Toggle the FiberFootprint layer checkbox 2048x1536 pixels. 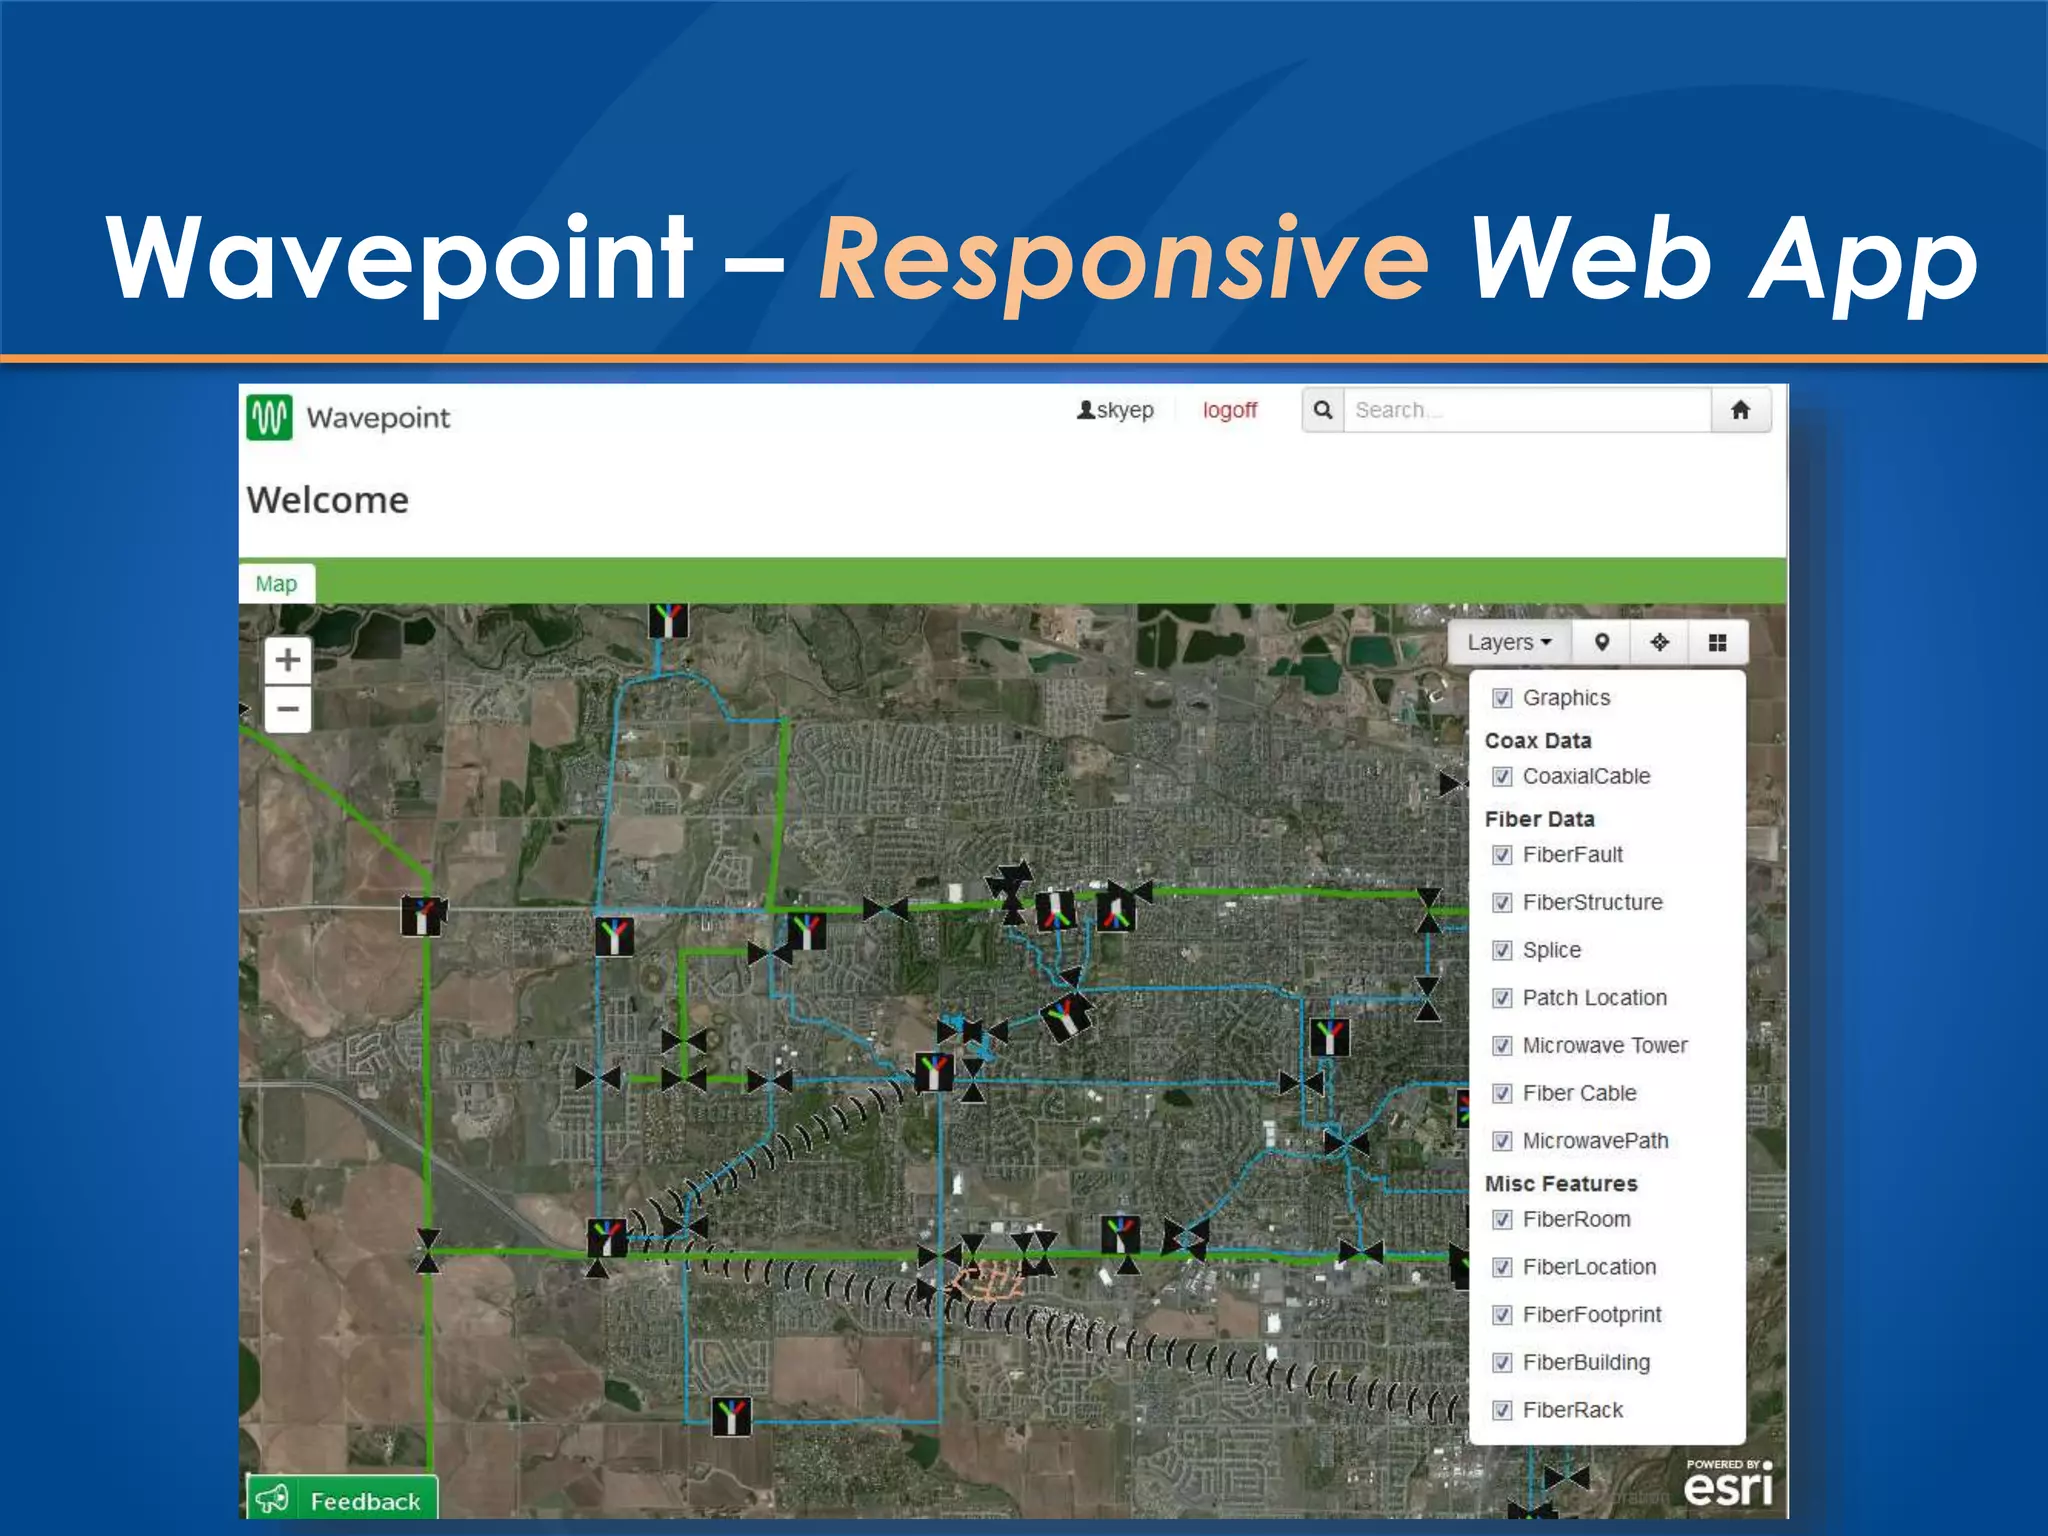1502,1315
